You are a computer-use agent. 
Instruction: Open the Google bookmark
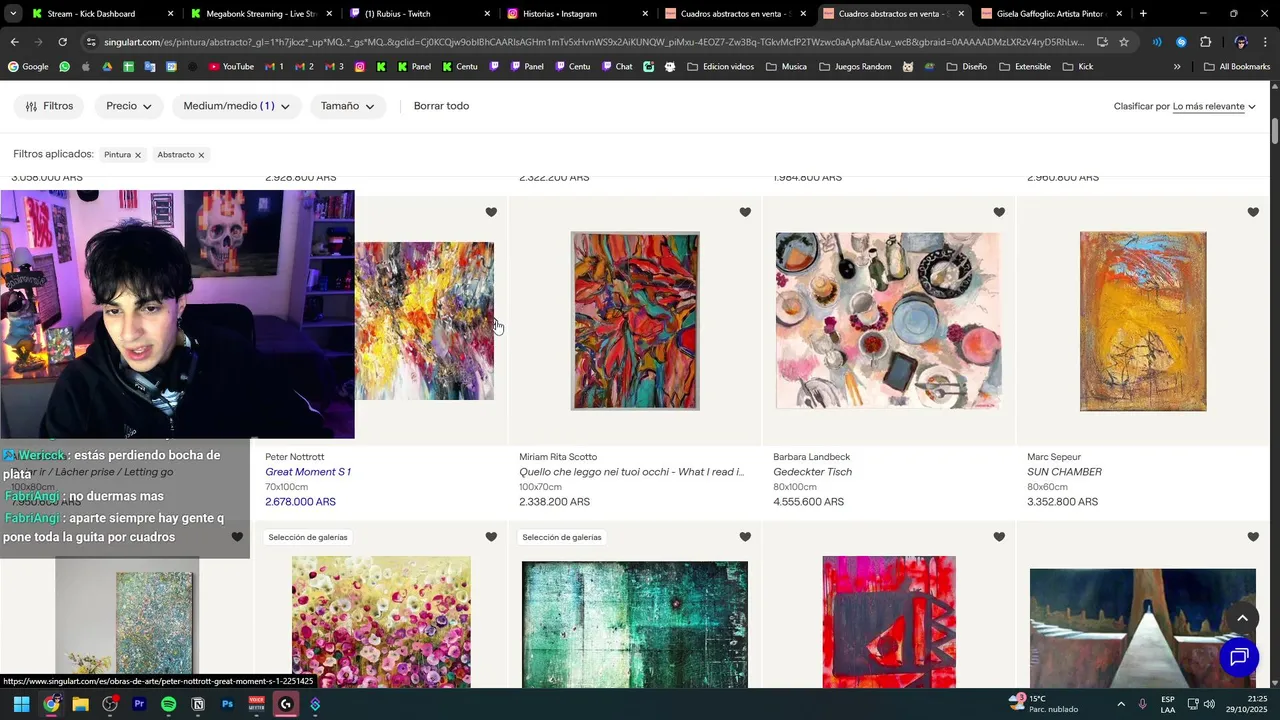(28, 67)
